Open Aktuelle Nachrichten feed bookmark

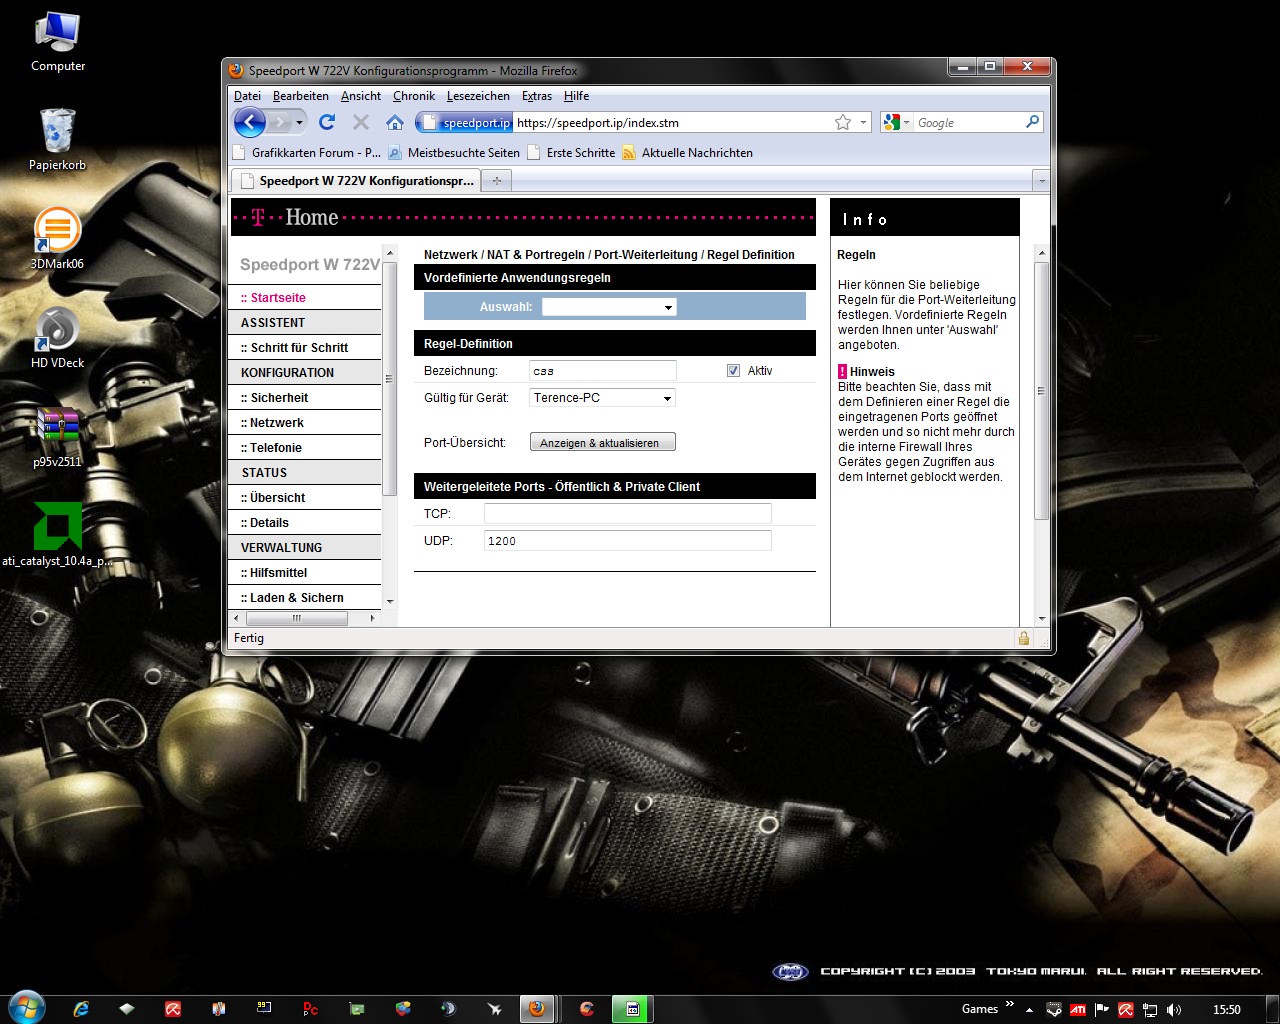coord(688,153)
